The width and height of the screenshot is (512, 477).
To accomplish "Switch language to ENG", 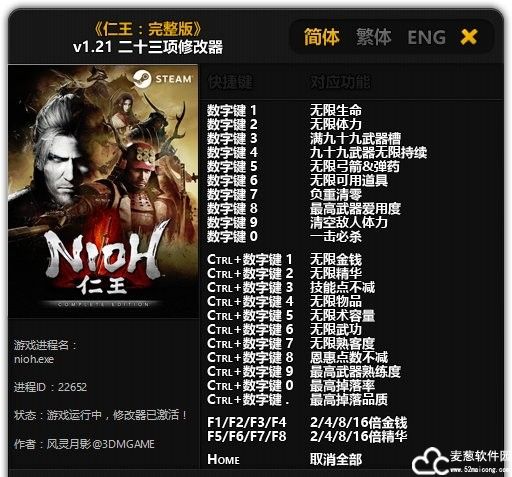I will pyautogui.click(x=427, y=37).
